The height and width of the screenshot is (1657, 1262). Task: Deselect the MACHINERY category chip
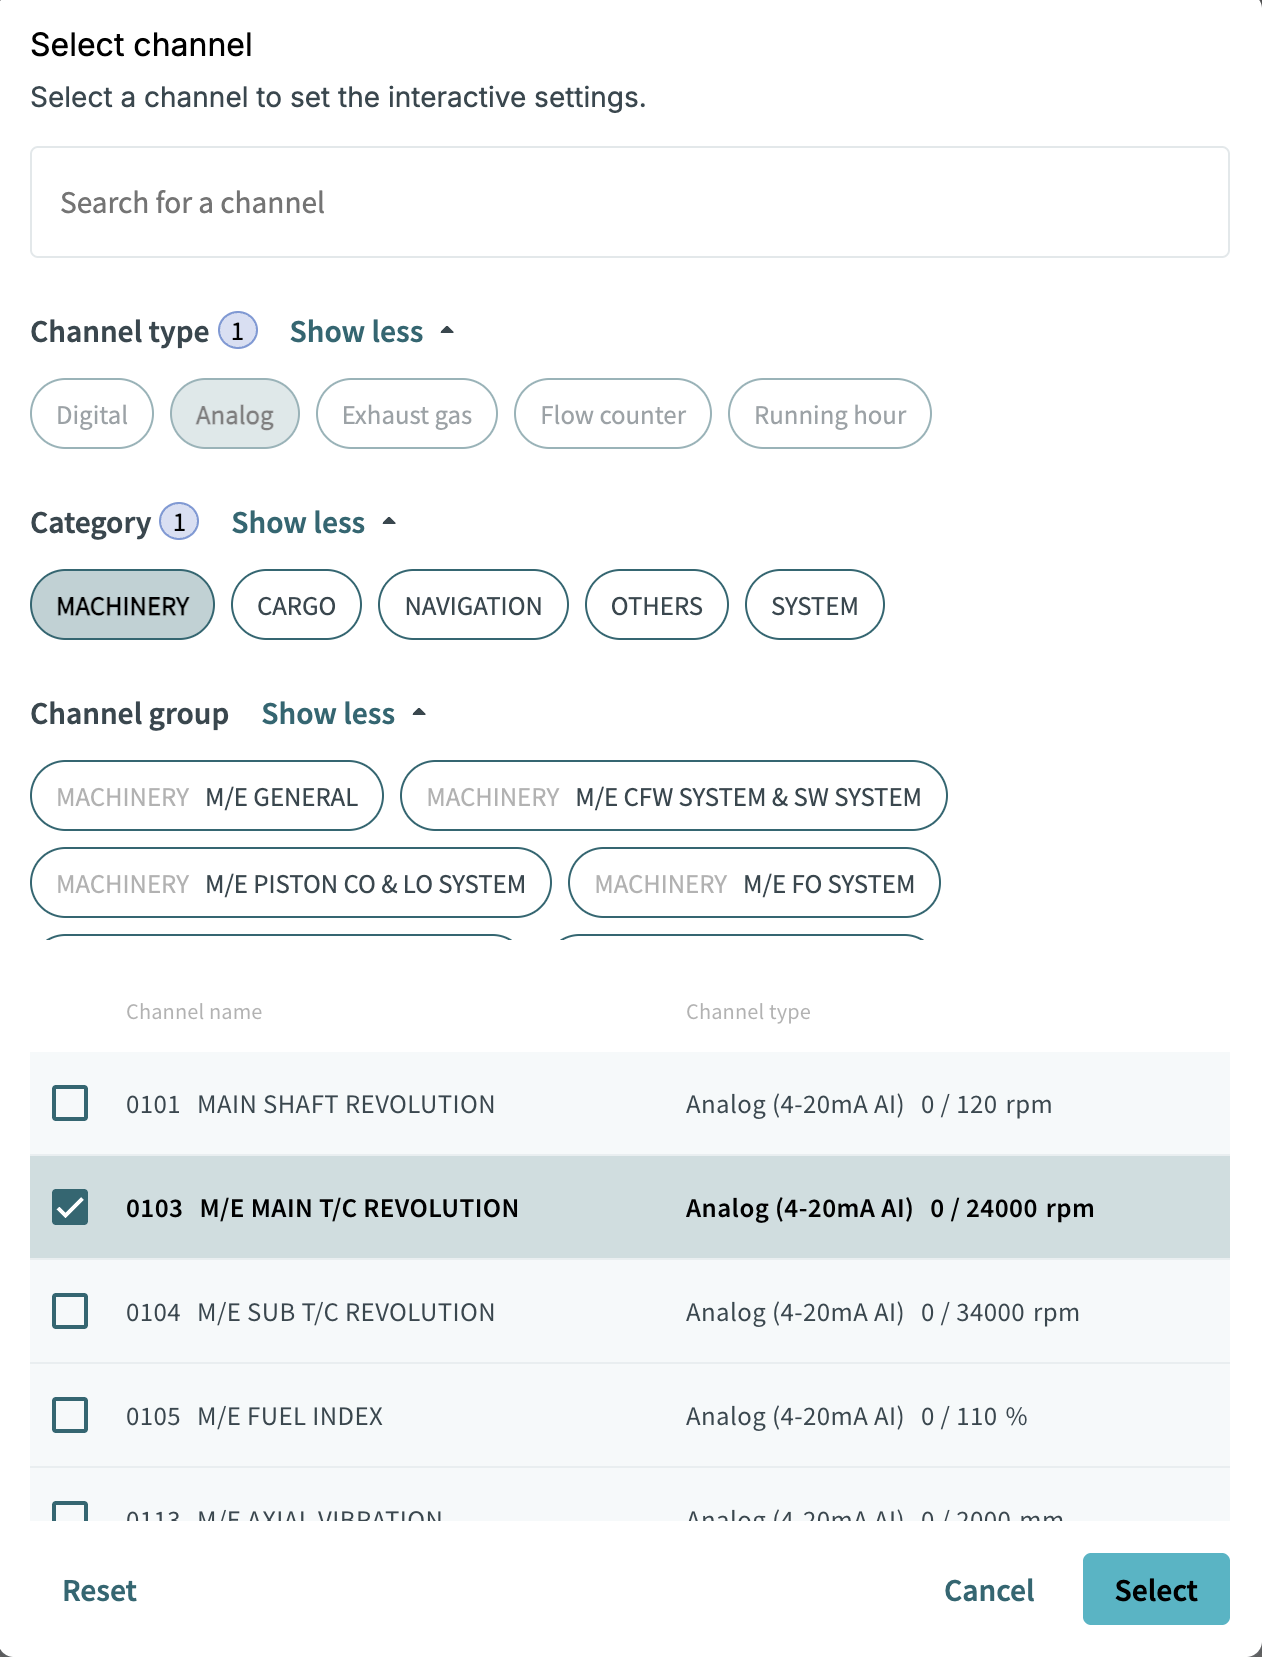coord(123,605)
